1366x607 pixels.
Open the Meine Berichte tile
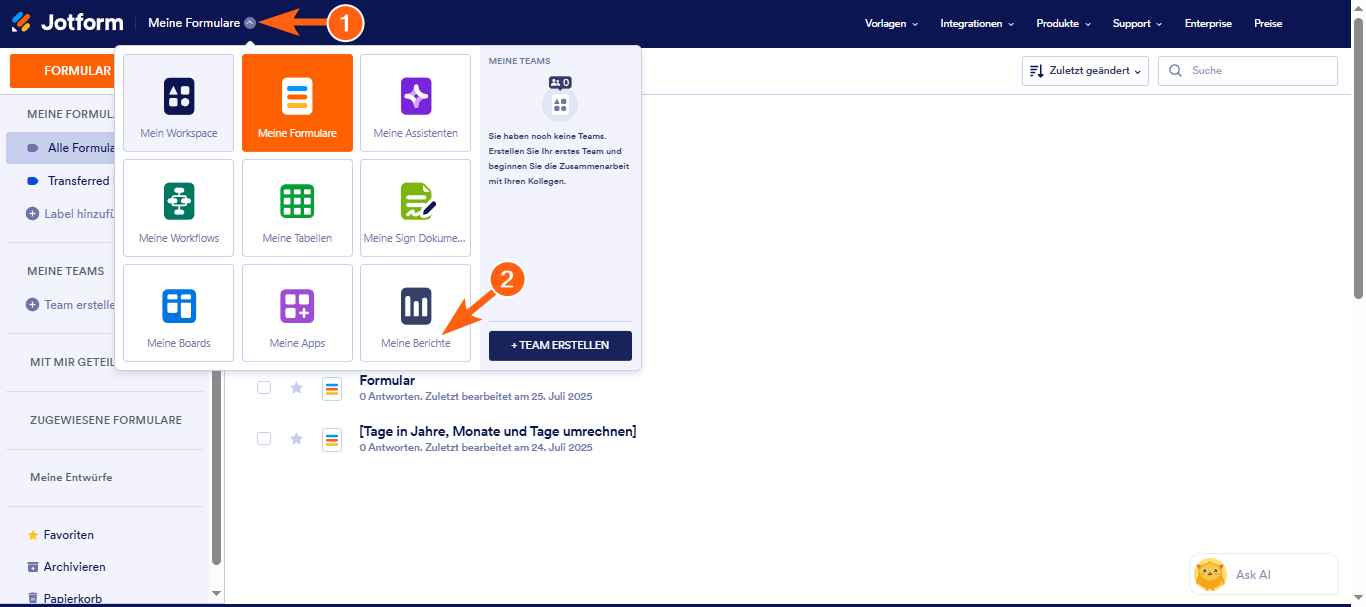click(415, 313)
